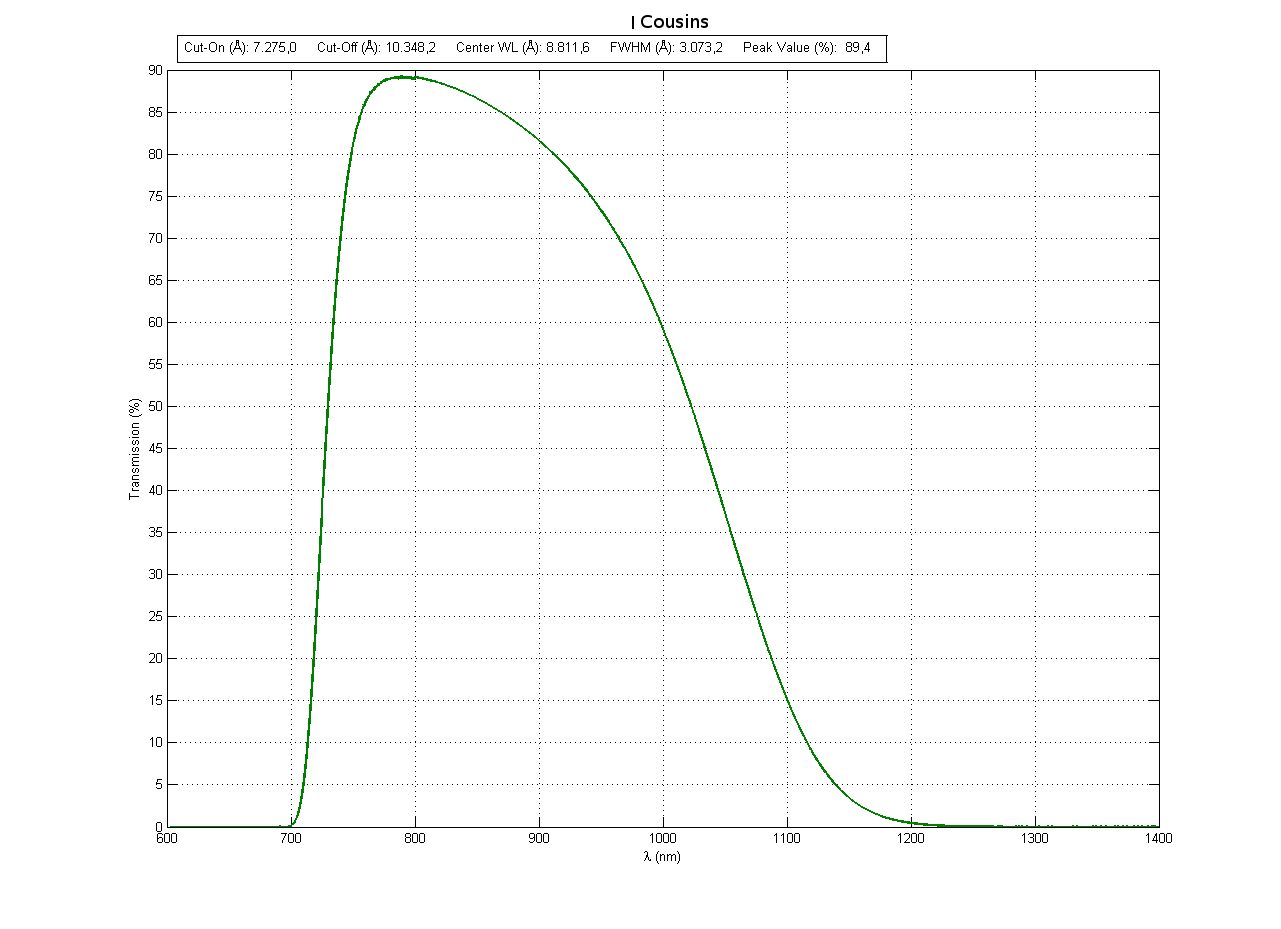Click the λ (nm) x-axis label

pos(662,857)
